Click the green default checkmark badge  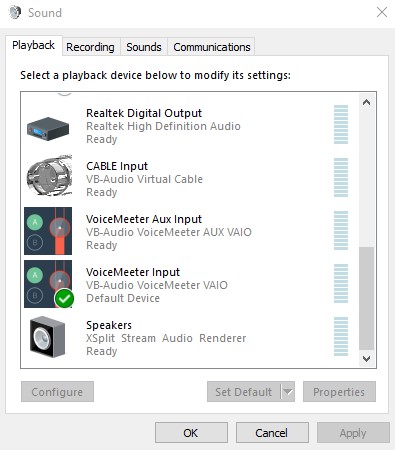(x=64, y=299)
